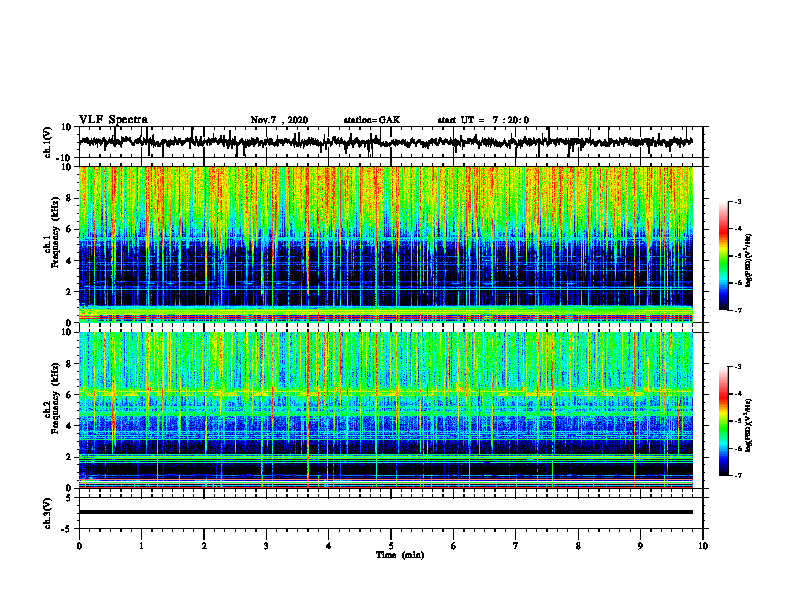Screen dimensions: 792x612
Task: Click the ch.1 color bar PSD unit label
Action: tap(749, 261)
